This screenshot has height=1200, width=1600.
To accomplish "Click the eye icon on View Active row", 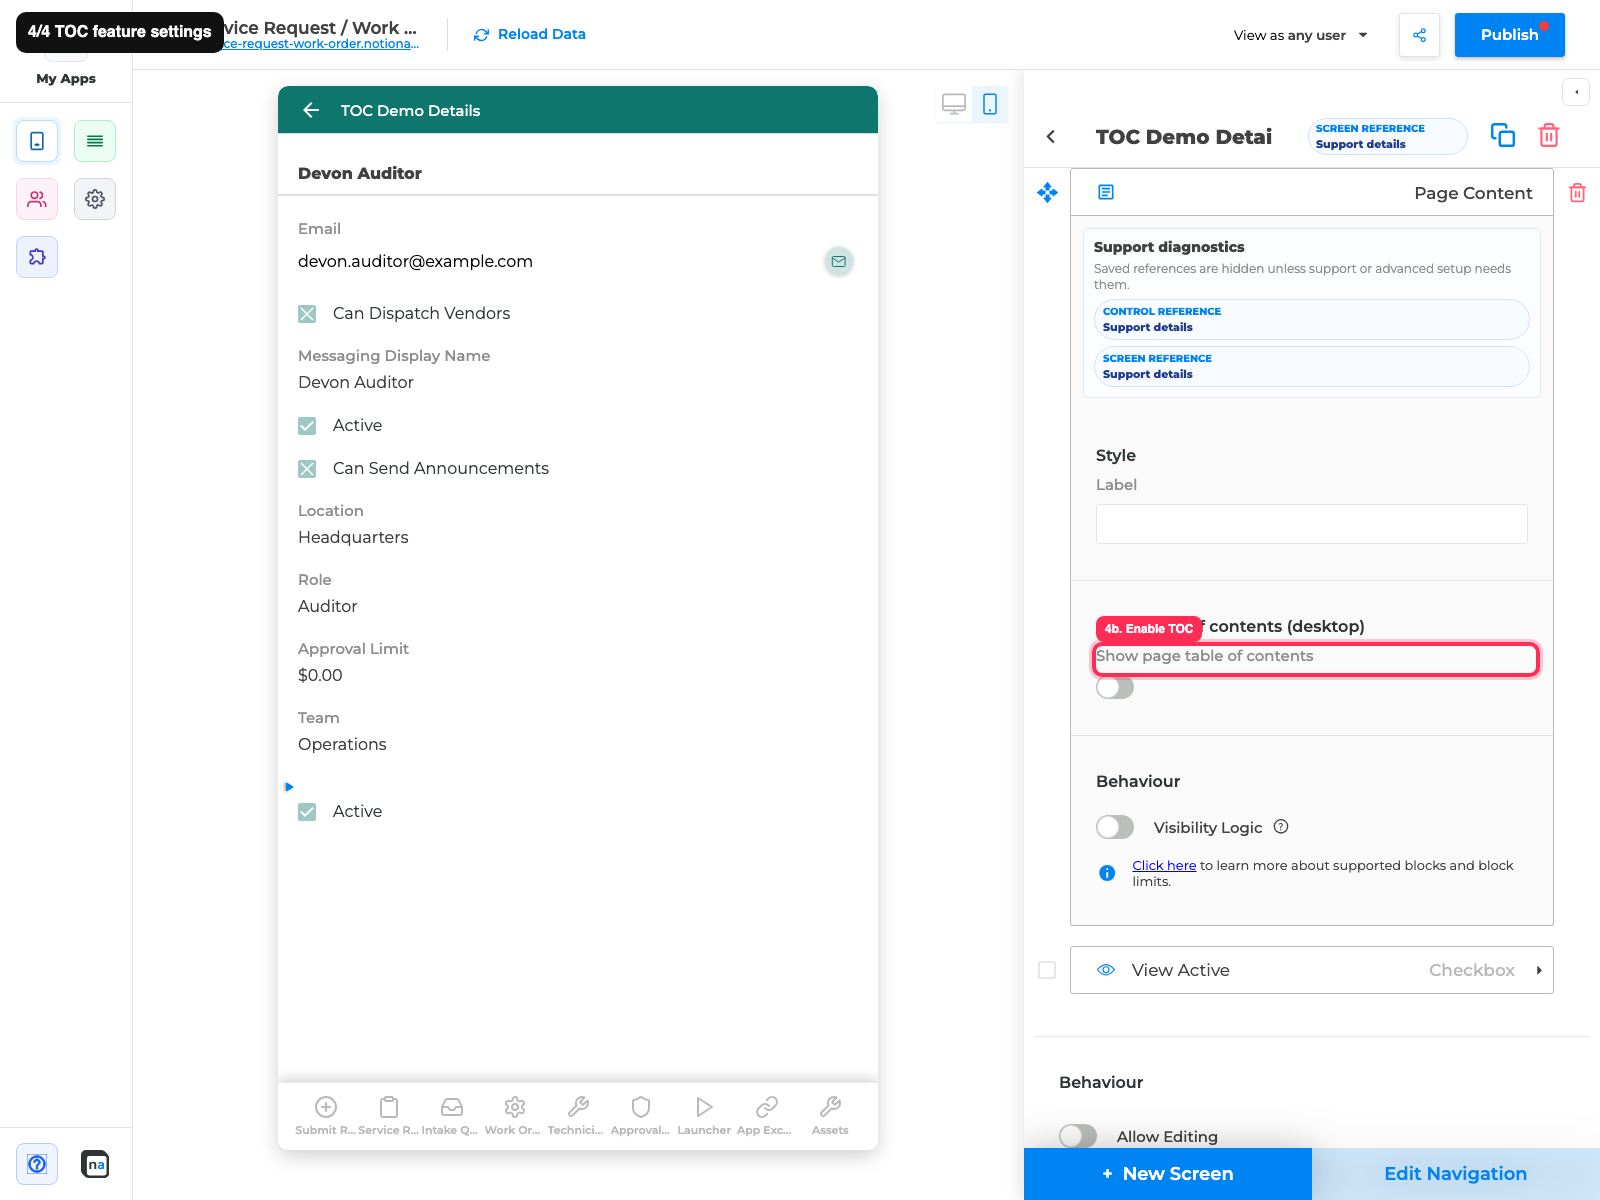I will coord(1106,970).
